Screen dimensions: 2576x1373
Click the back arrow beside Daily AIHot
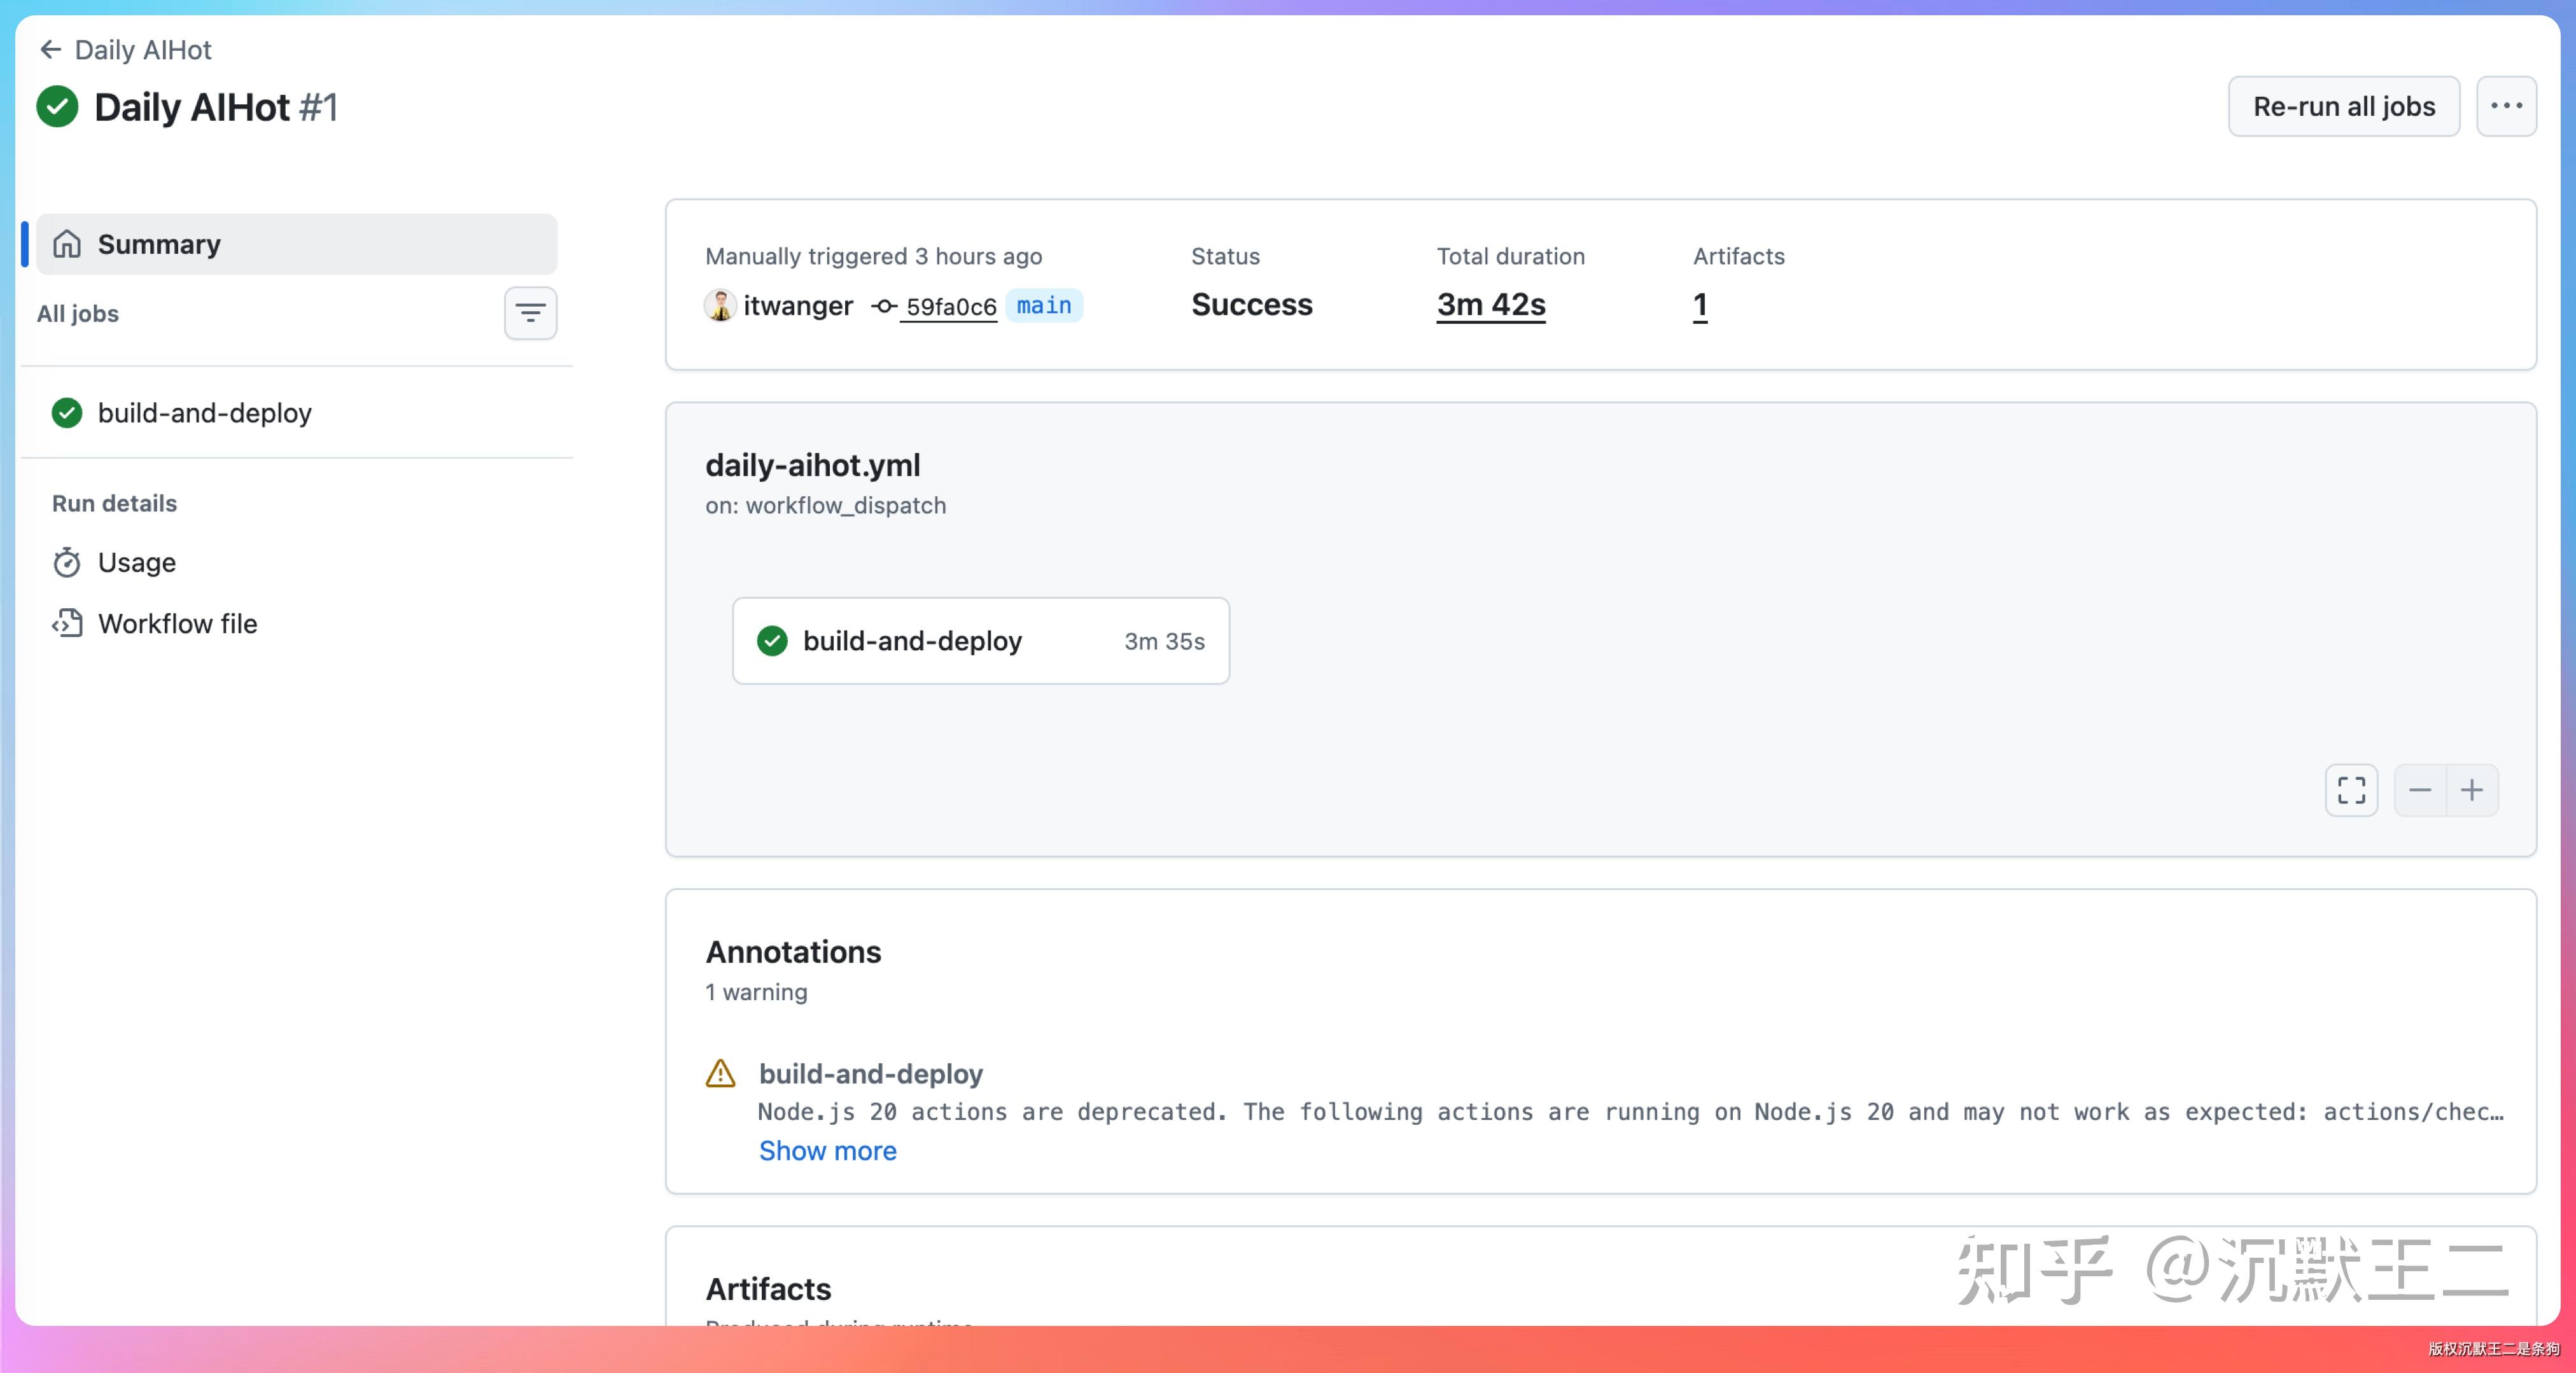pos(50,49)
